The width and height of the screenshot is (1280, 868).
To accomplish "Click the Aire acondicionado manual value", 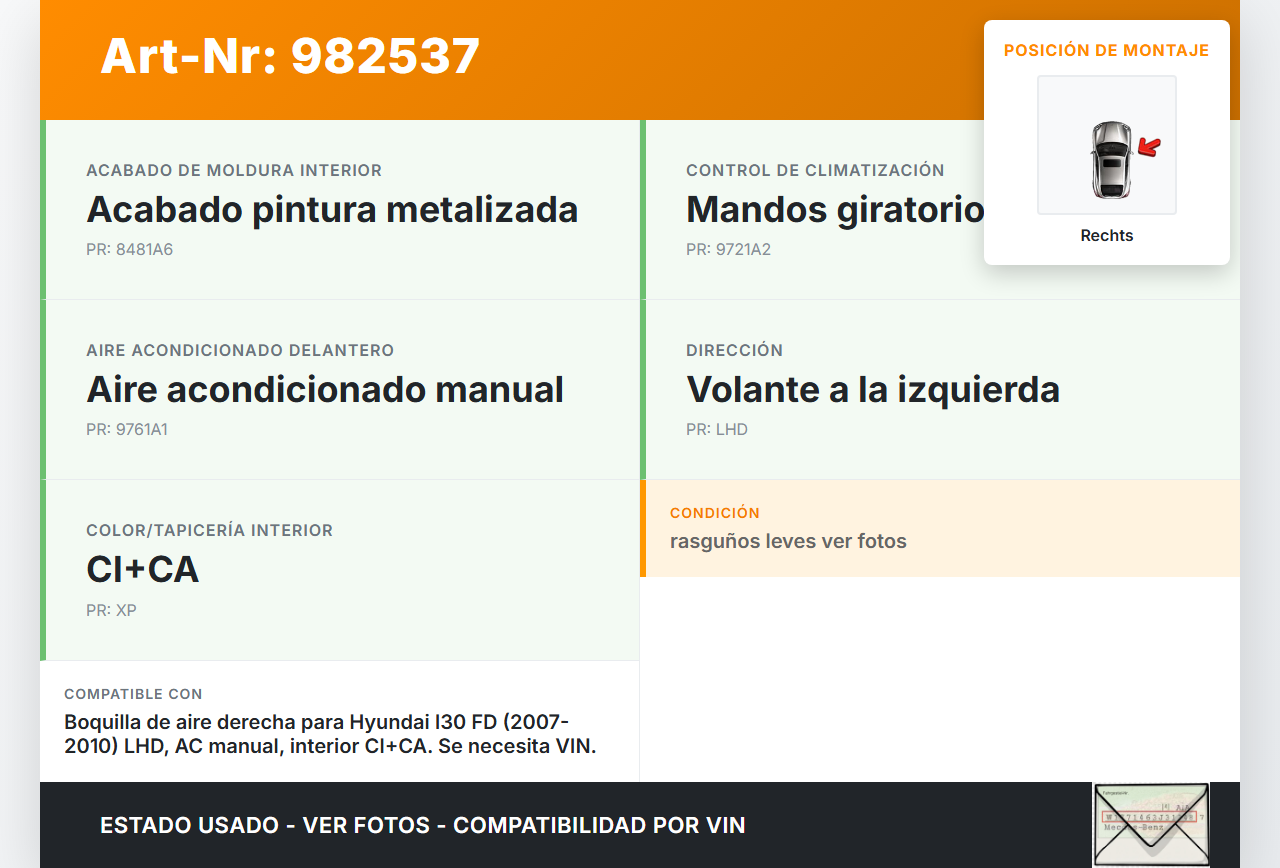I will pyautogui.click(x=325, y=390).
